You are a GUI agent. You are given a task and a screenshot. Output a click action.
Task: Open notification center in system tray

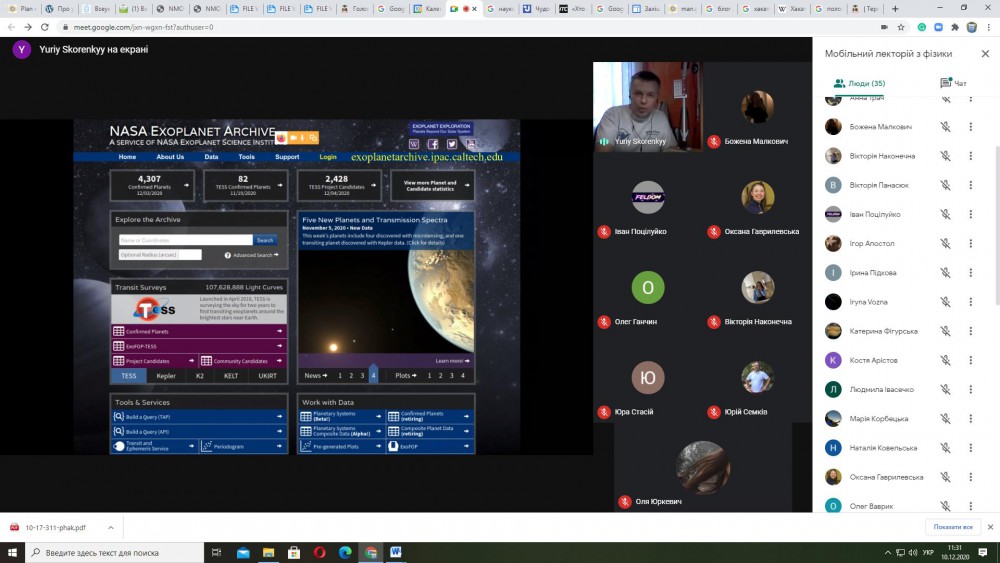tap(983, 552)
